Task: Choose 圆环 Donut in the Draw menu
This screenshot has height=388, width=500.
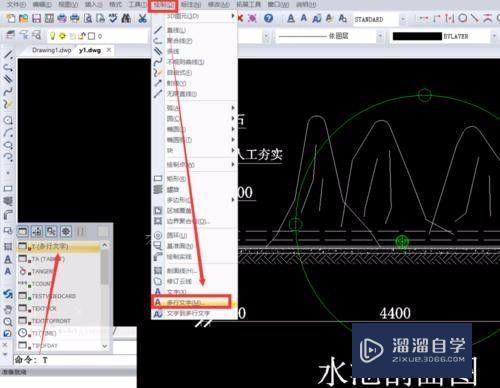Action: point(195,236)
